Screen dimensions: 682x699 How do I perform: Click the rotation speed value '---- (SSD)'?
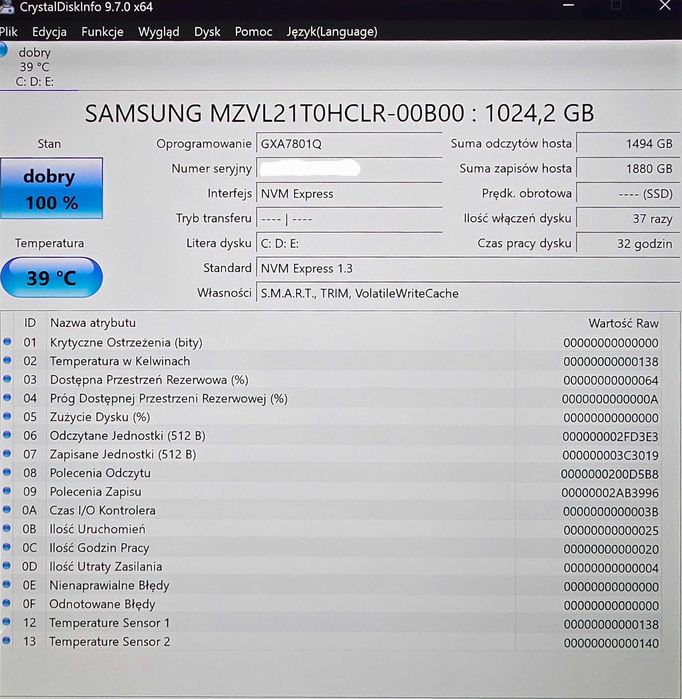[x=628, y=193]
